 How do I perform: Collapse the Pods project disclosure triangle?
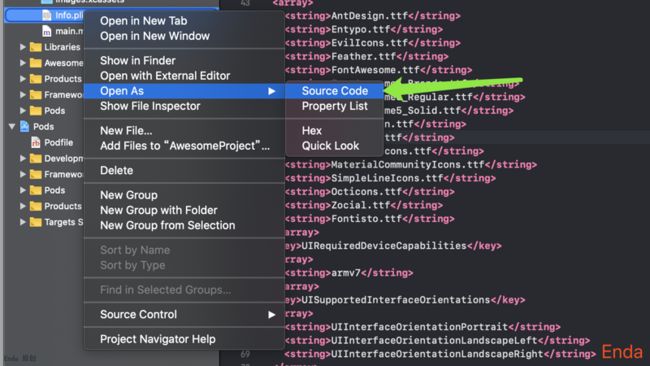[12, 126]
